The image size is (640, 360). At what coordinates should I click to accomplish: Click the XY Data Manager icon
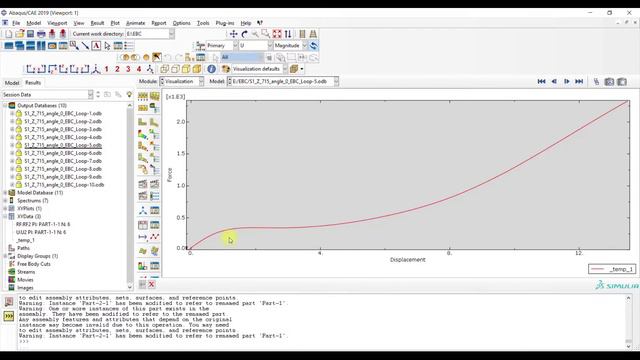[x=155, y=225]
